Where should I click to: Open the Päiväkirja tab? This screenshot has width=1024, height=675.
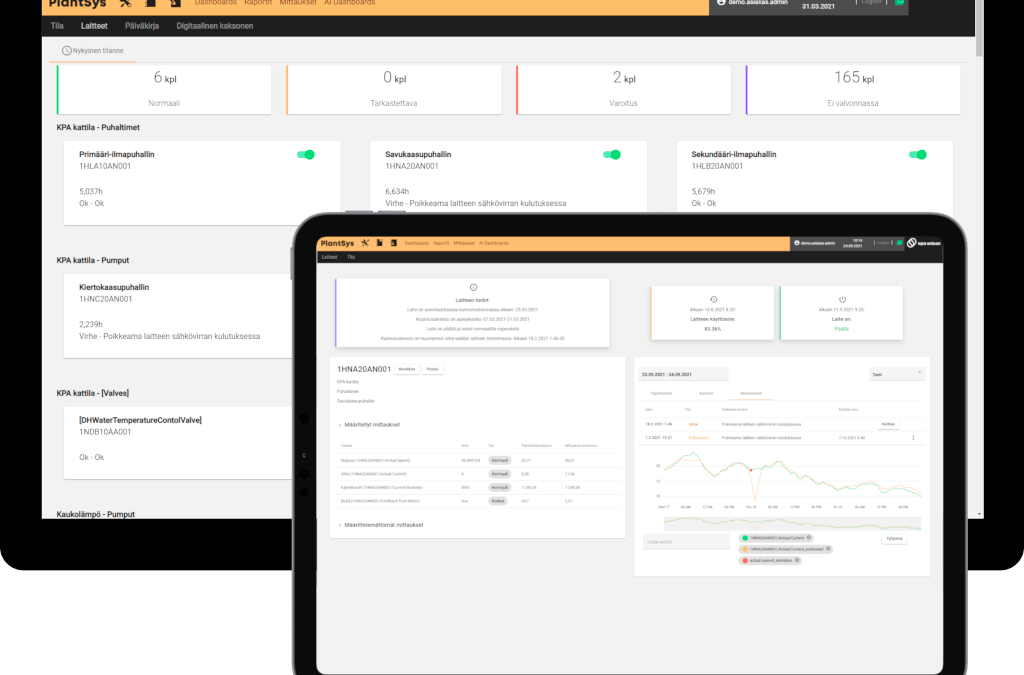tap(142, 26)
